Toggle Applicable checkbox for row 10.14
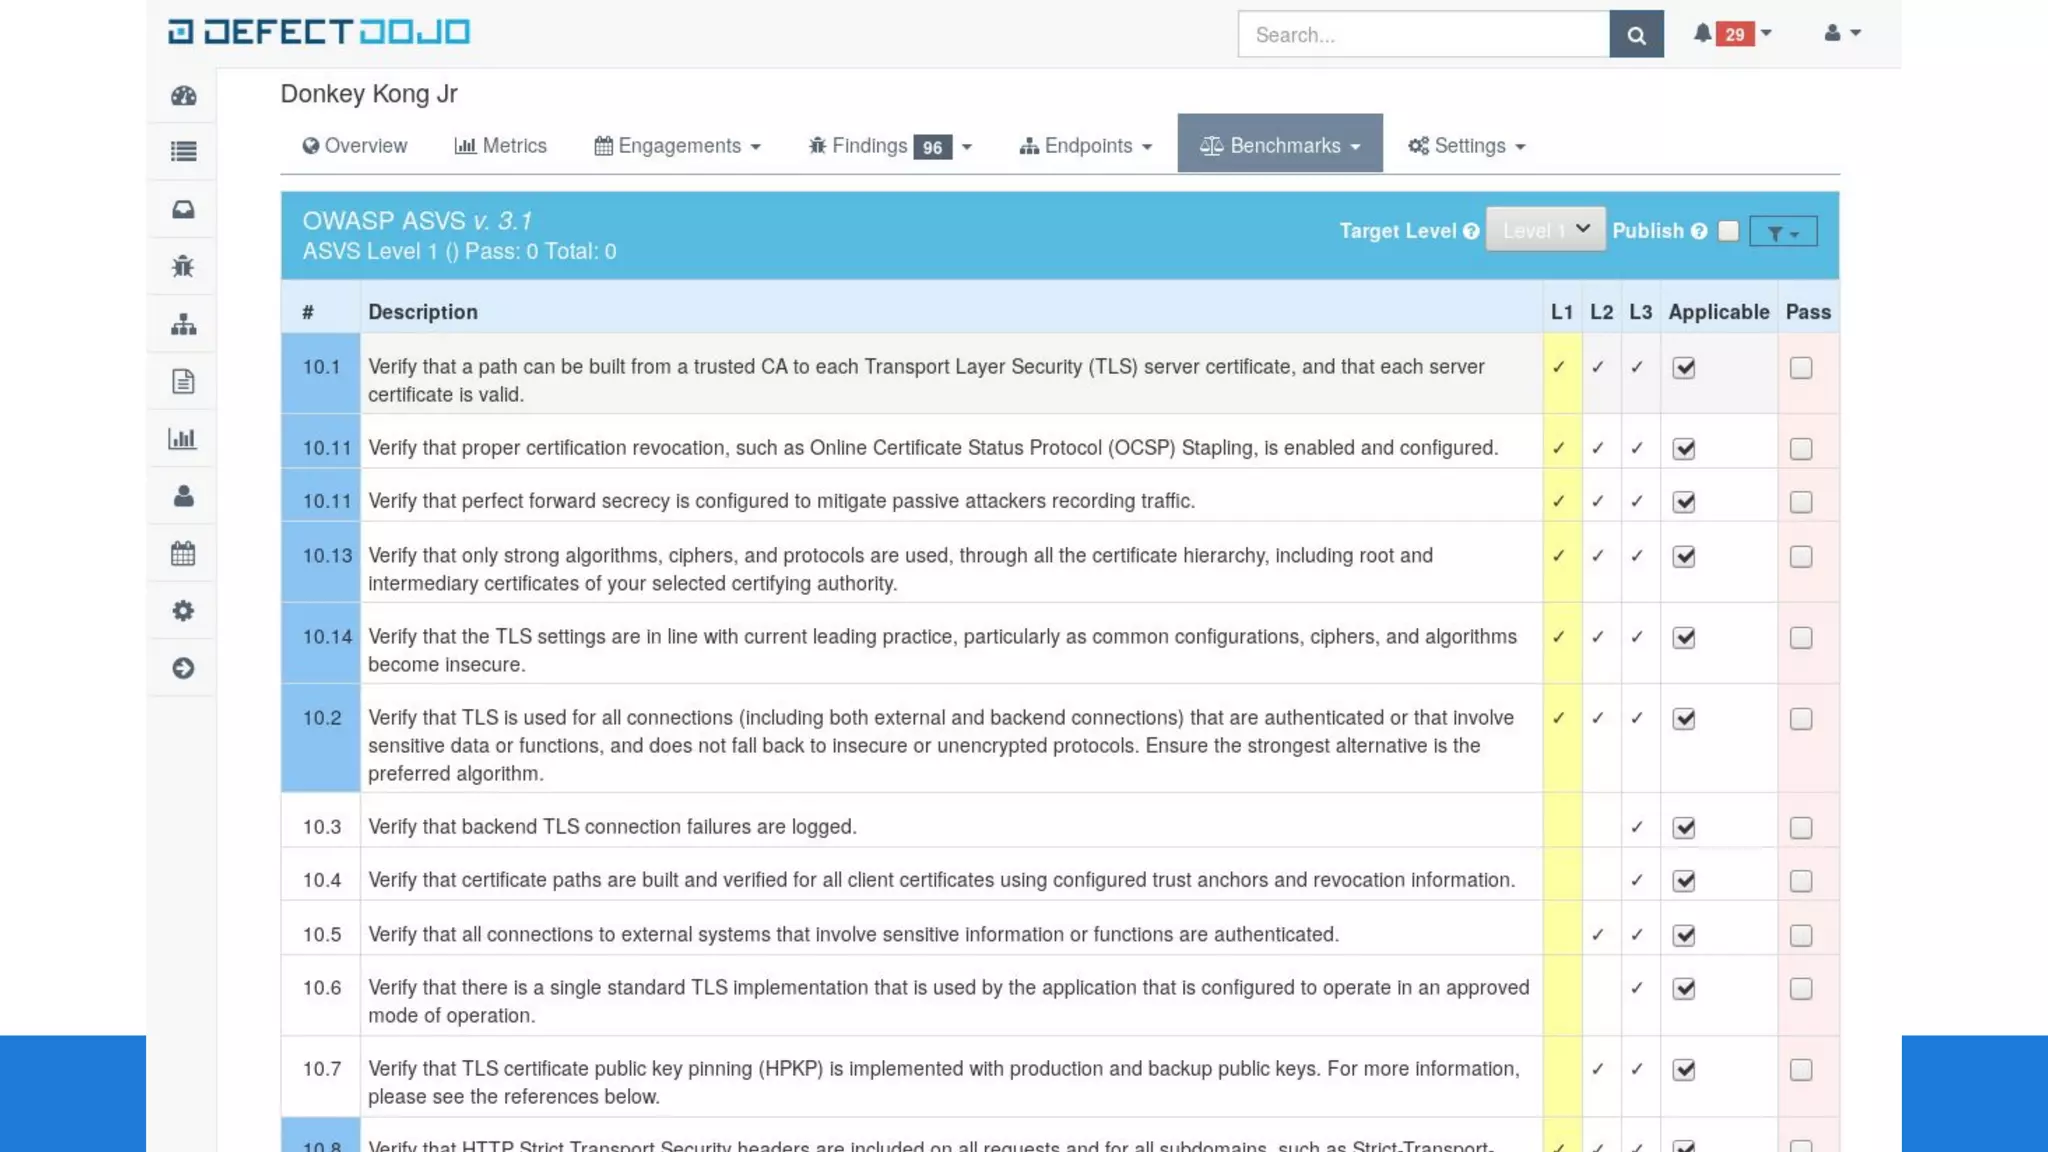This screenshot has height=1152, width=2048. pos(1684,638)
